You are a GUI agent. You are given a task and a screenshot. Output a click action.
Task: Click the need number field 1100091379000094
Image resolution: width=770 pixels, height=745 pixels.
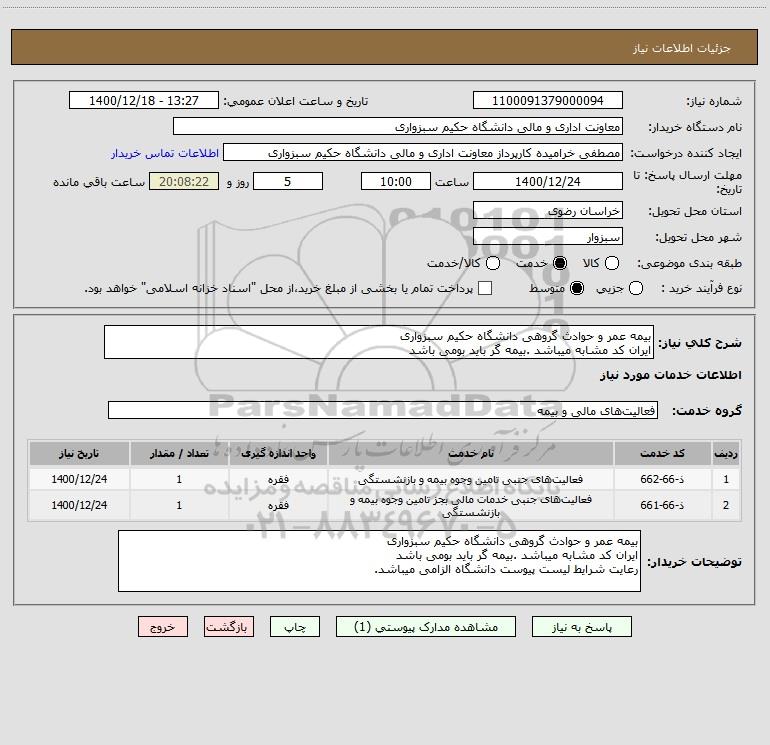pyautogui.click(x=548, y=100)
